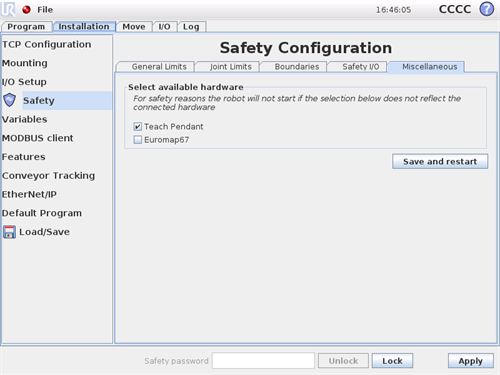
Task: Click the Unlock button
Action: (343, 361)
